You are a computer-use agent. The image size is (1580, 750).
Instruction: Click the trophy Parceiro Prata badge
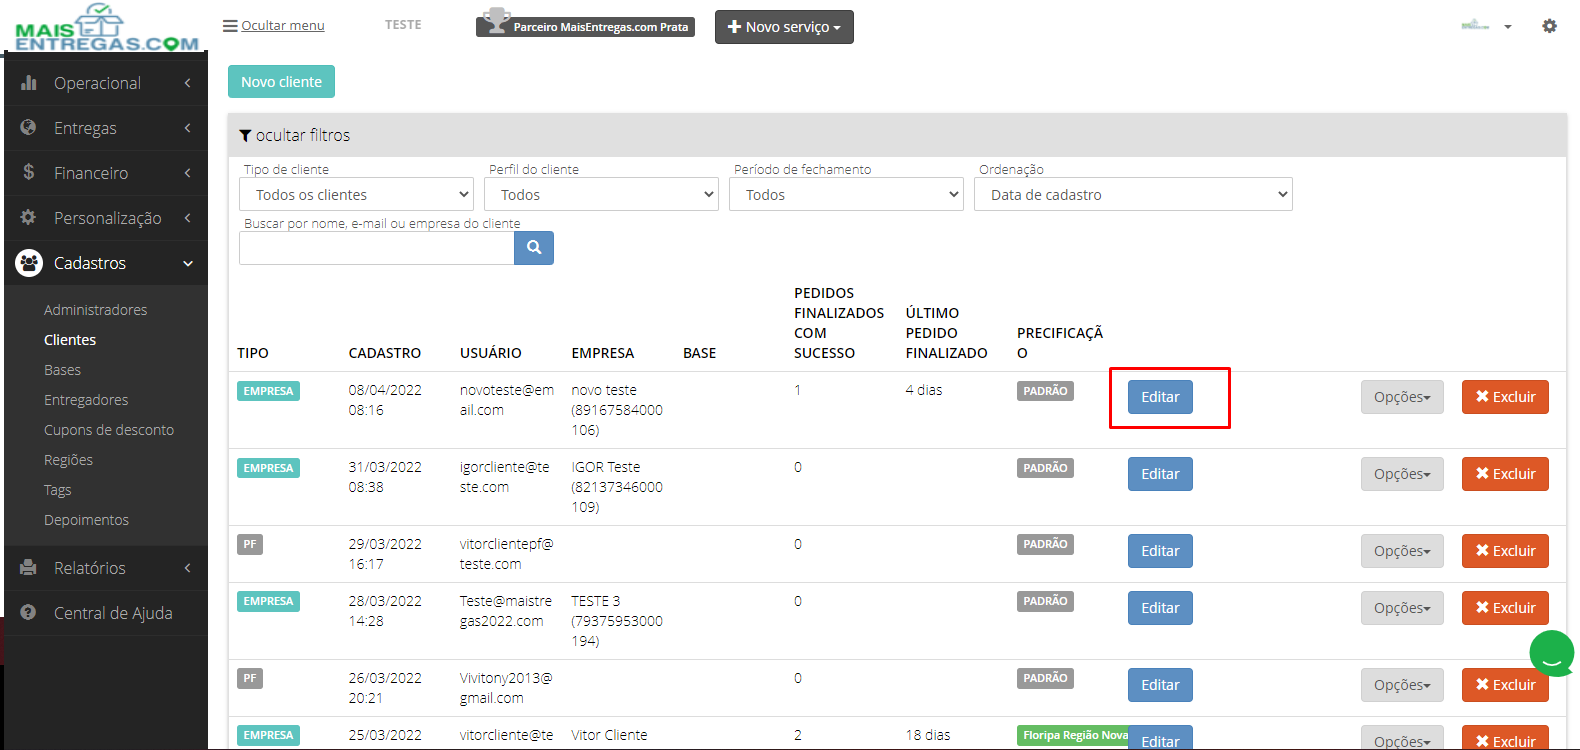(585, 24)
